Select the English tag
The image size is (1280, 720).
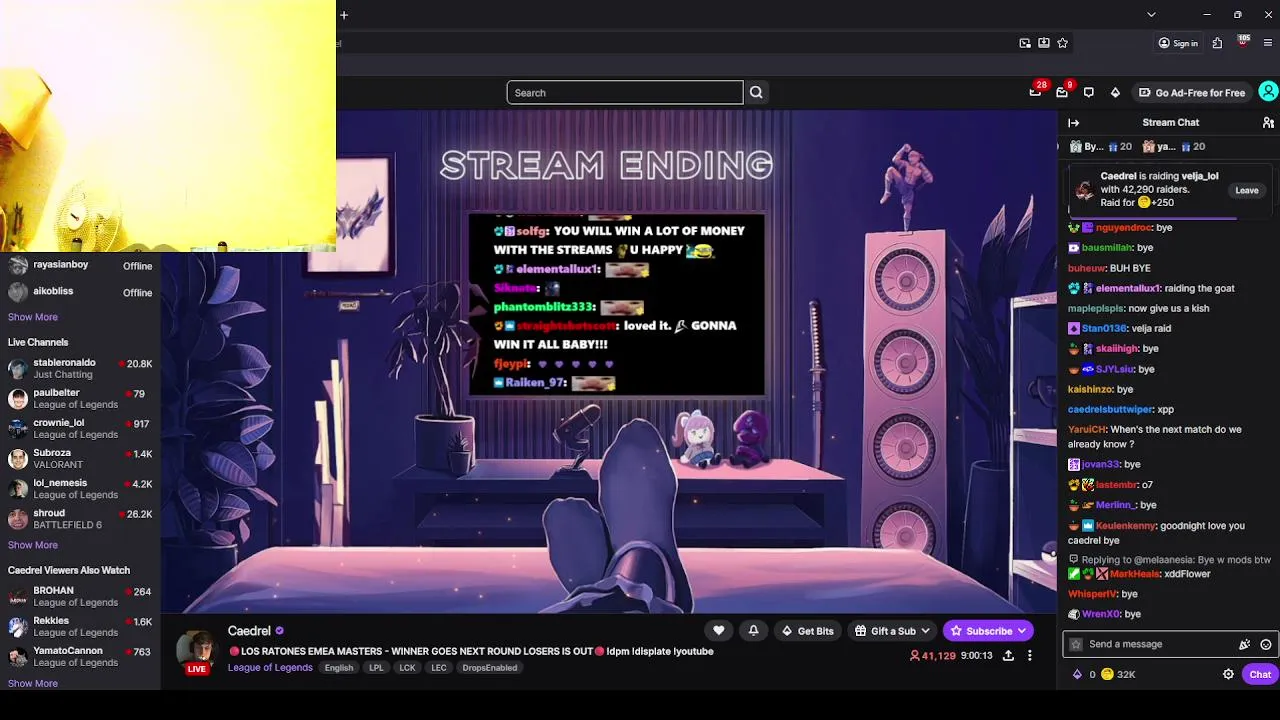point(339,668)
